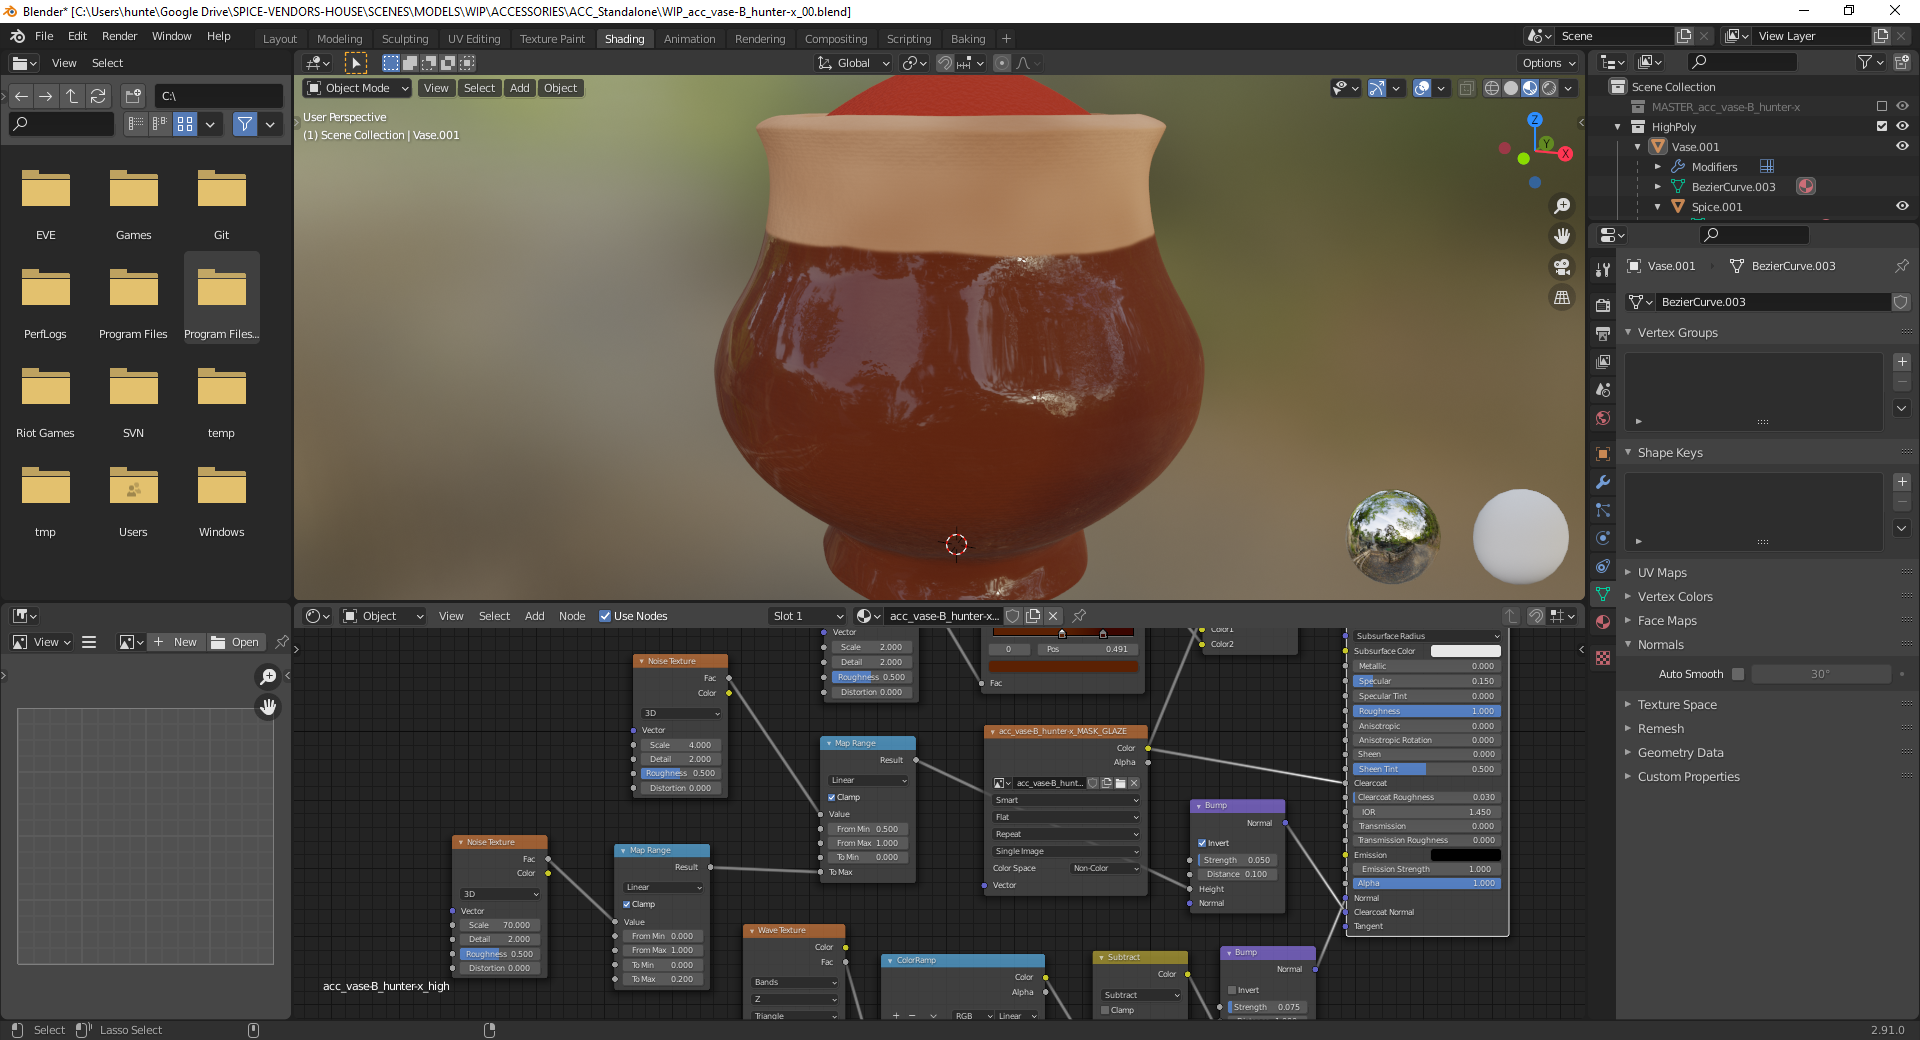Open the Slot 1 material slot dropdown
Image resolution: width=1920 pixels, height=1040 pixels.
807,616
